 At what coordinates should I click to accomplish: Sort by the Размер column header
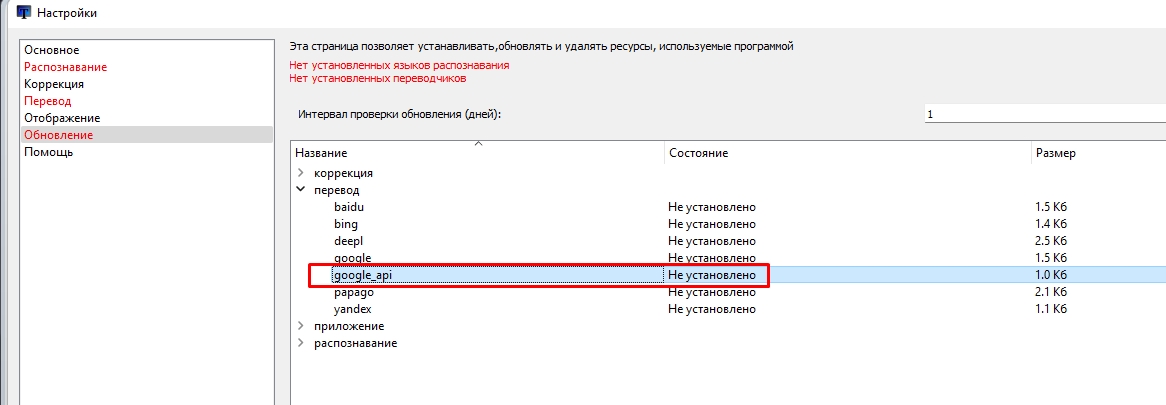1098,152
